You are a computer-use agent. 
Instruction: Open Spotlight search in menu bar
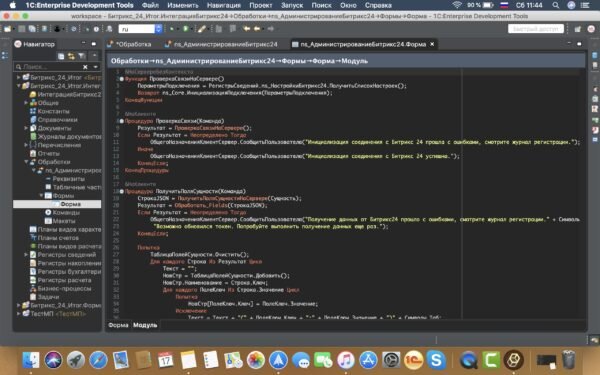(x=556, y=5)
